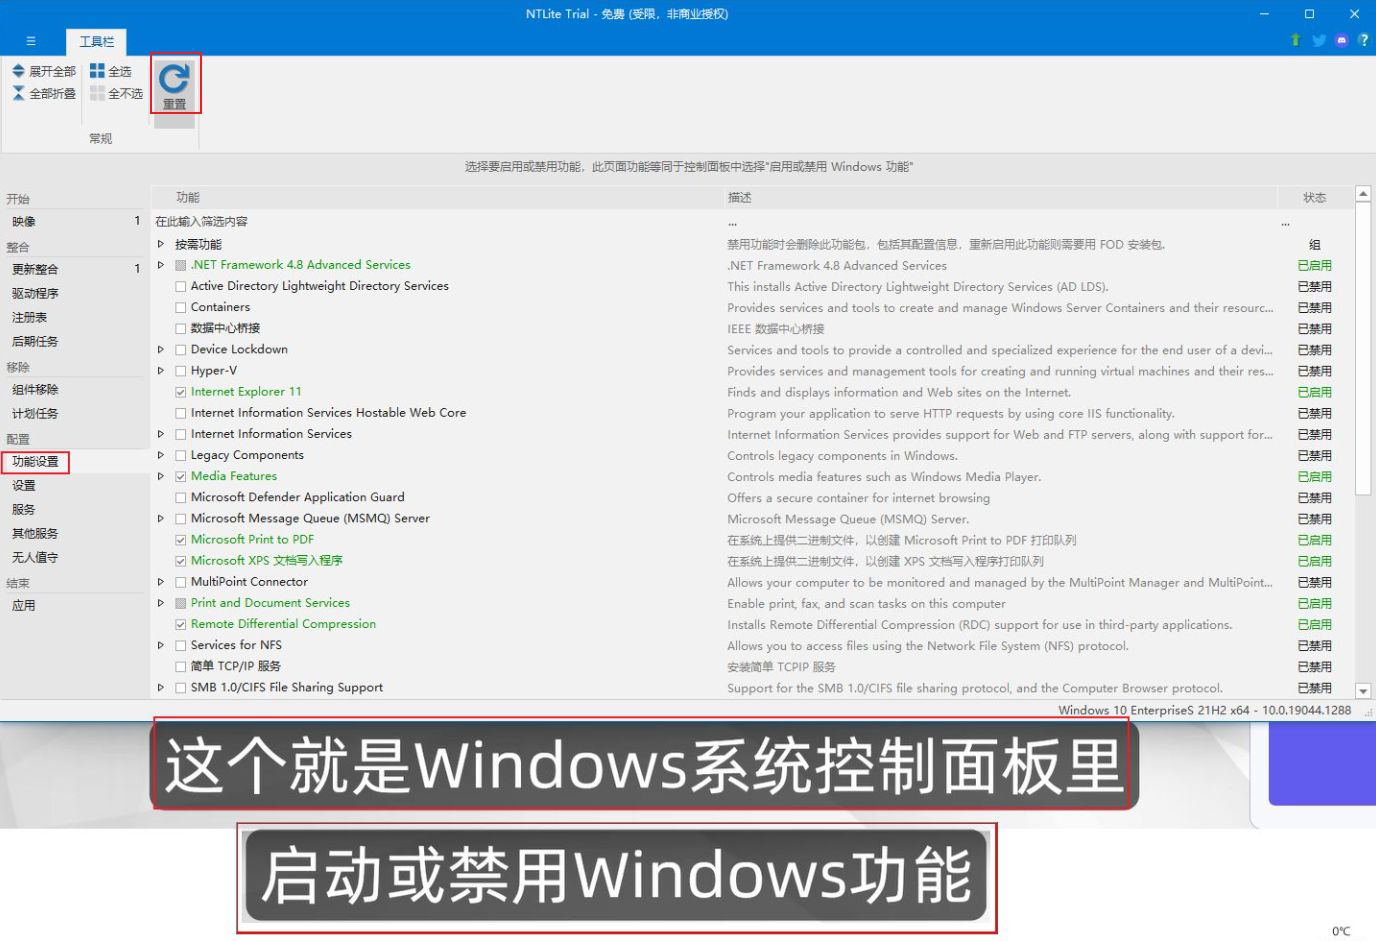1376x941 pixels.
Task: Toggle the Microsoft Print to PDF checkbox
Action: point(181,540)
